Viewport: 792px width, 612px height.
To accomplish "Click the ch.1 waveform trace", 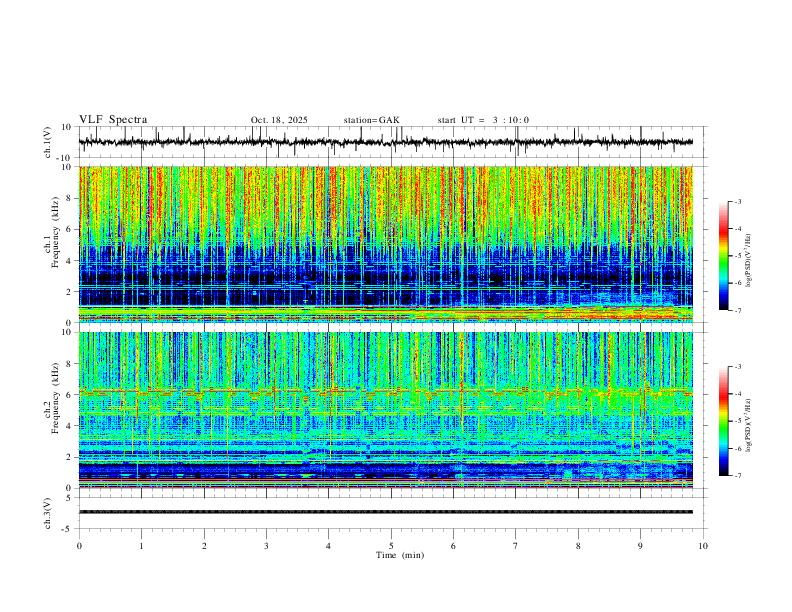I will [x=386, y=142].
